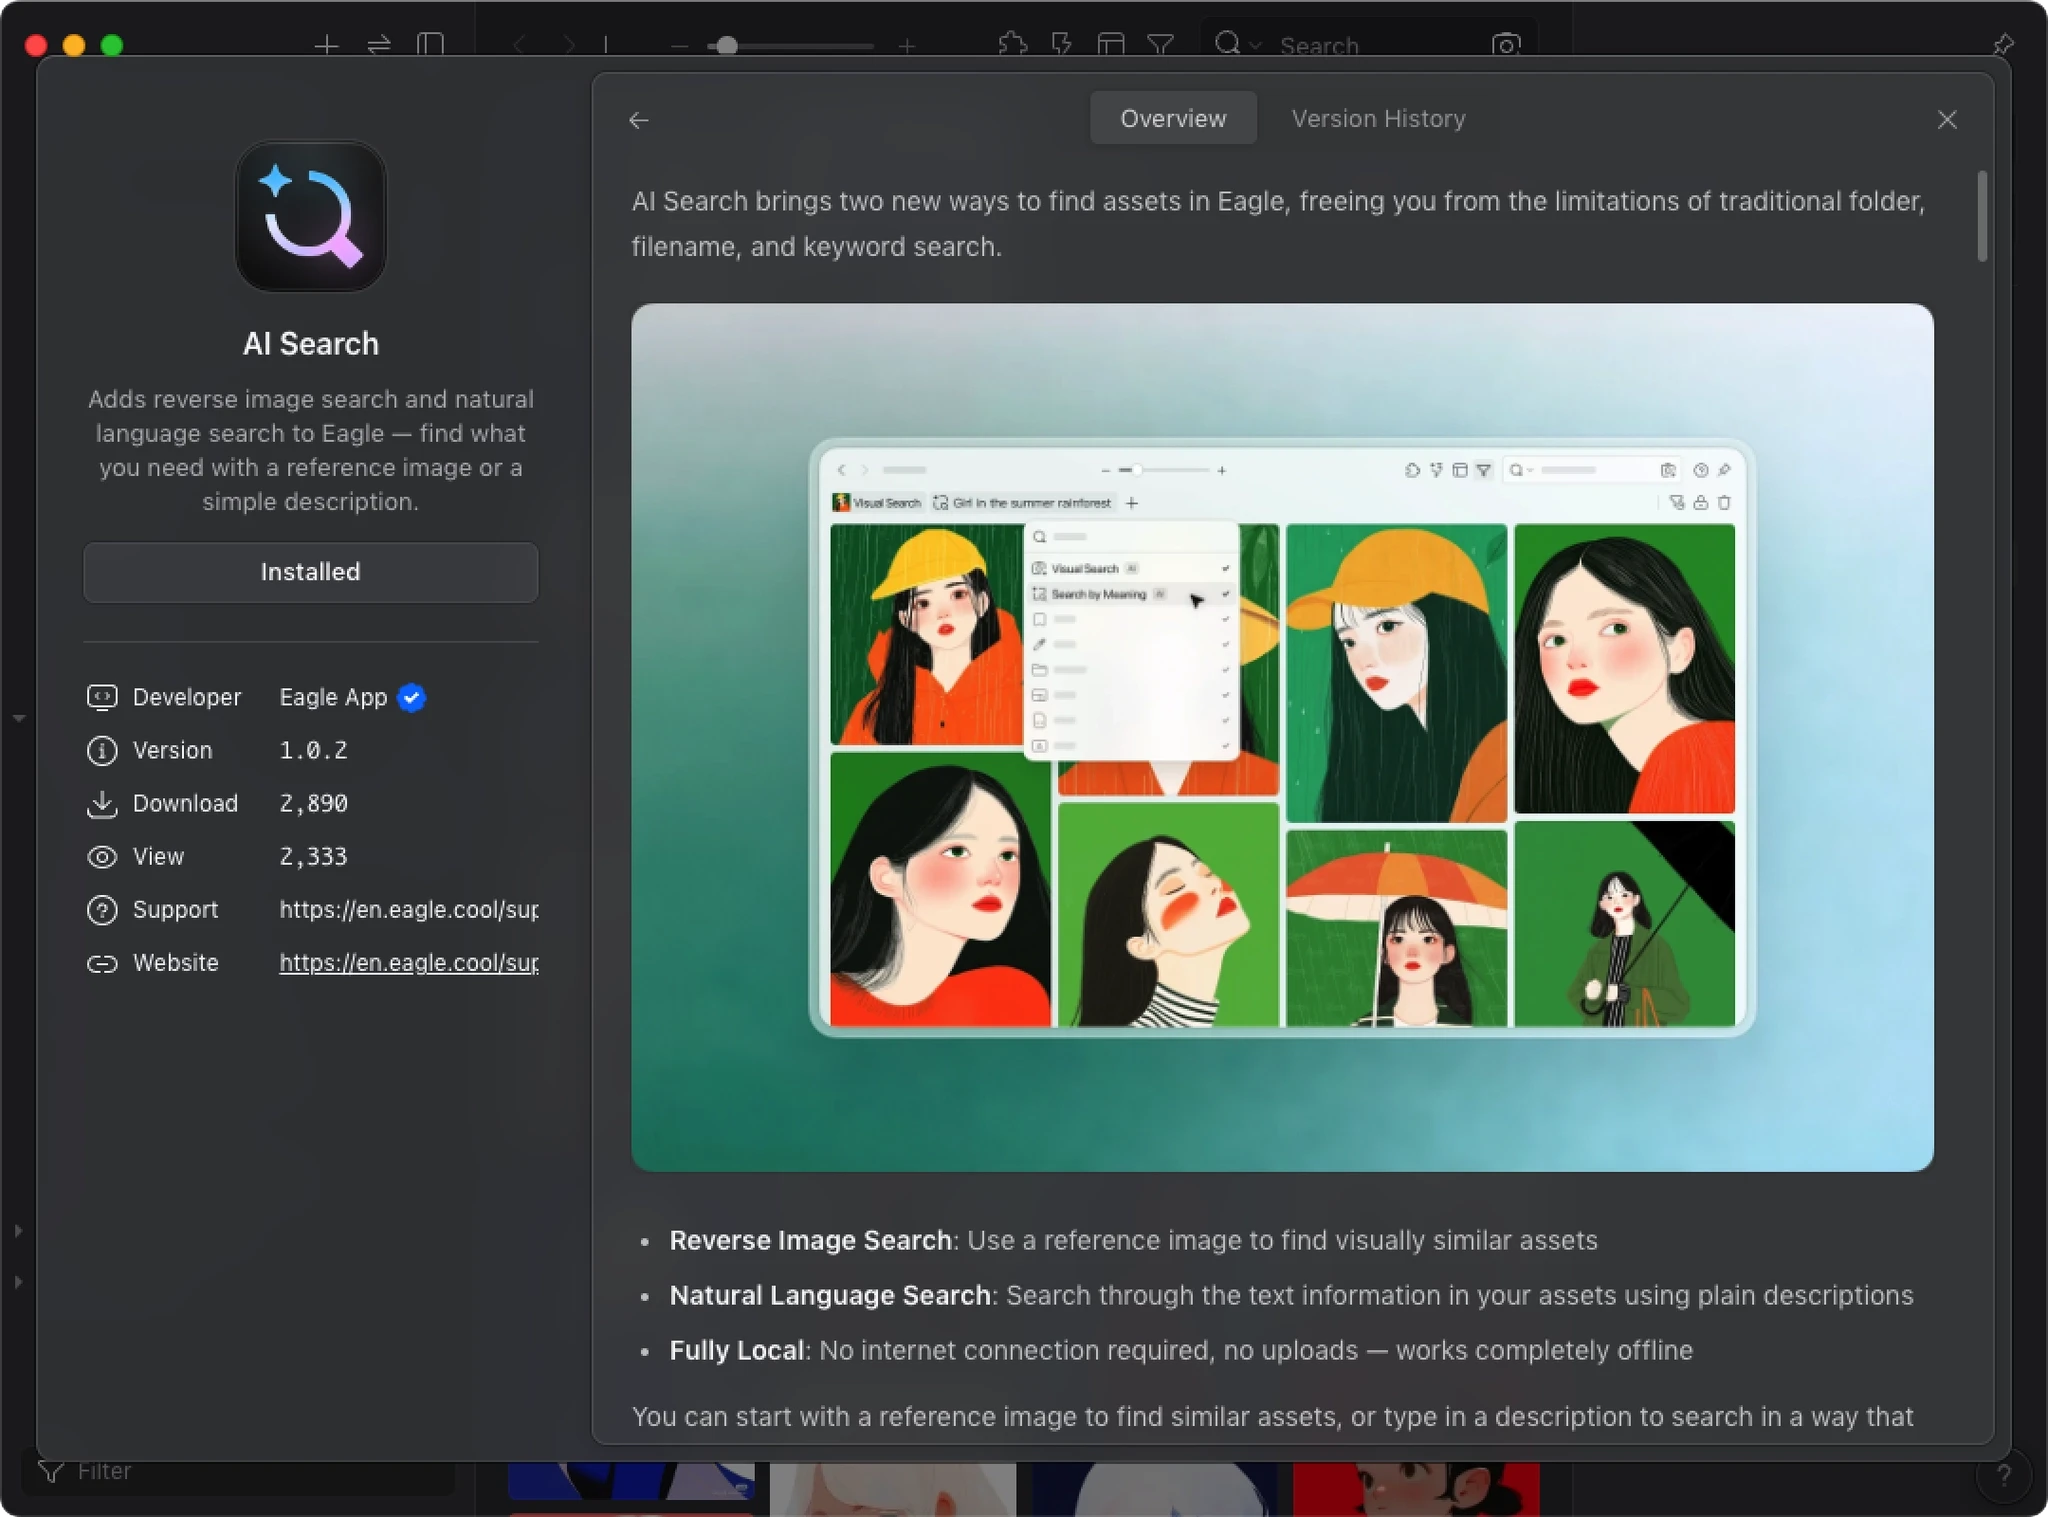Click the camera search-by-image icon

(1505, 45)
